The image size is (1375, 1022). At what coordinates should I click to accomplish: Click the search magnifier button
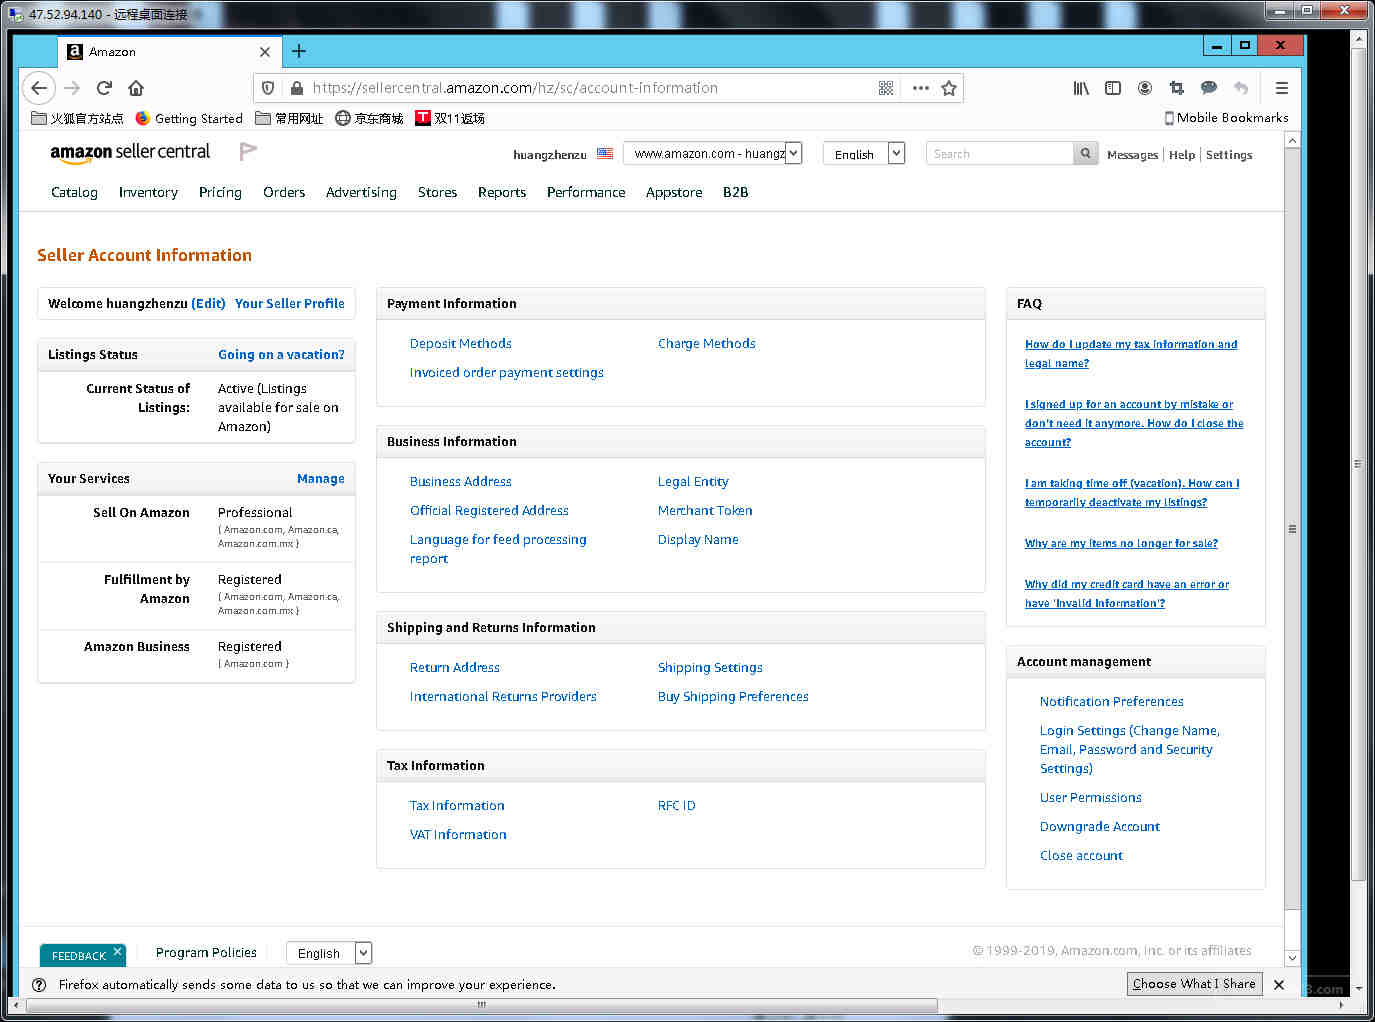pyautogui.click(x=1085, y=154)
